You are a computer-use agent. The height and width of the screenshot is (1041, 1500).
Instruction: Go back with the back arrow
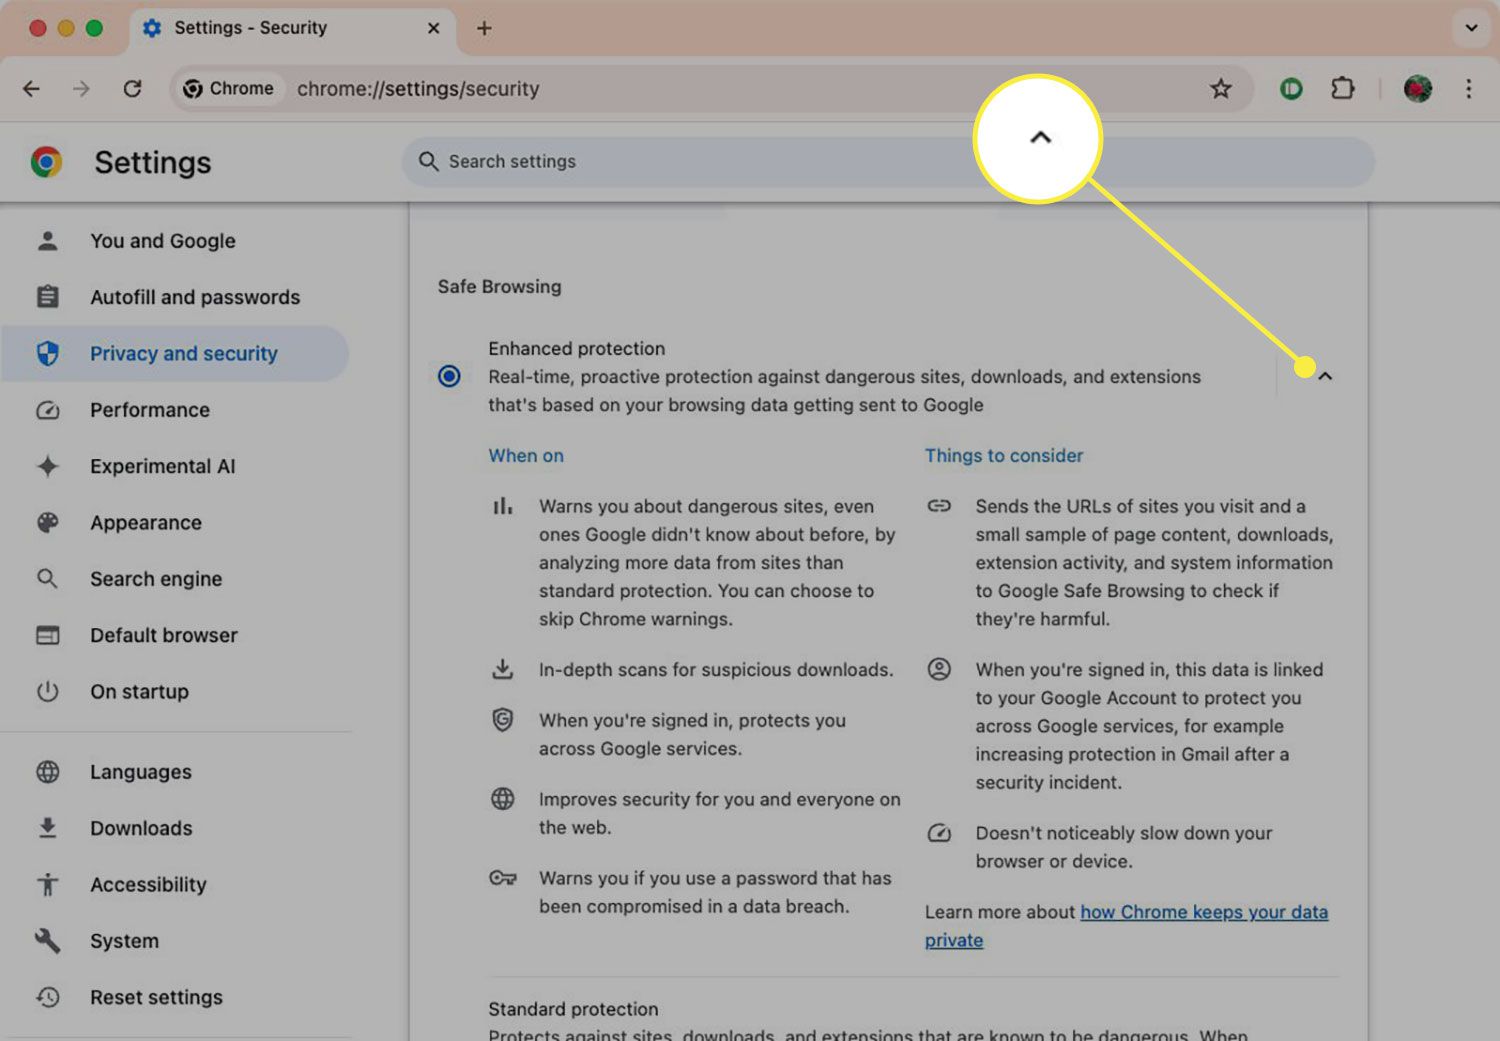tap(32, 89)
